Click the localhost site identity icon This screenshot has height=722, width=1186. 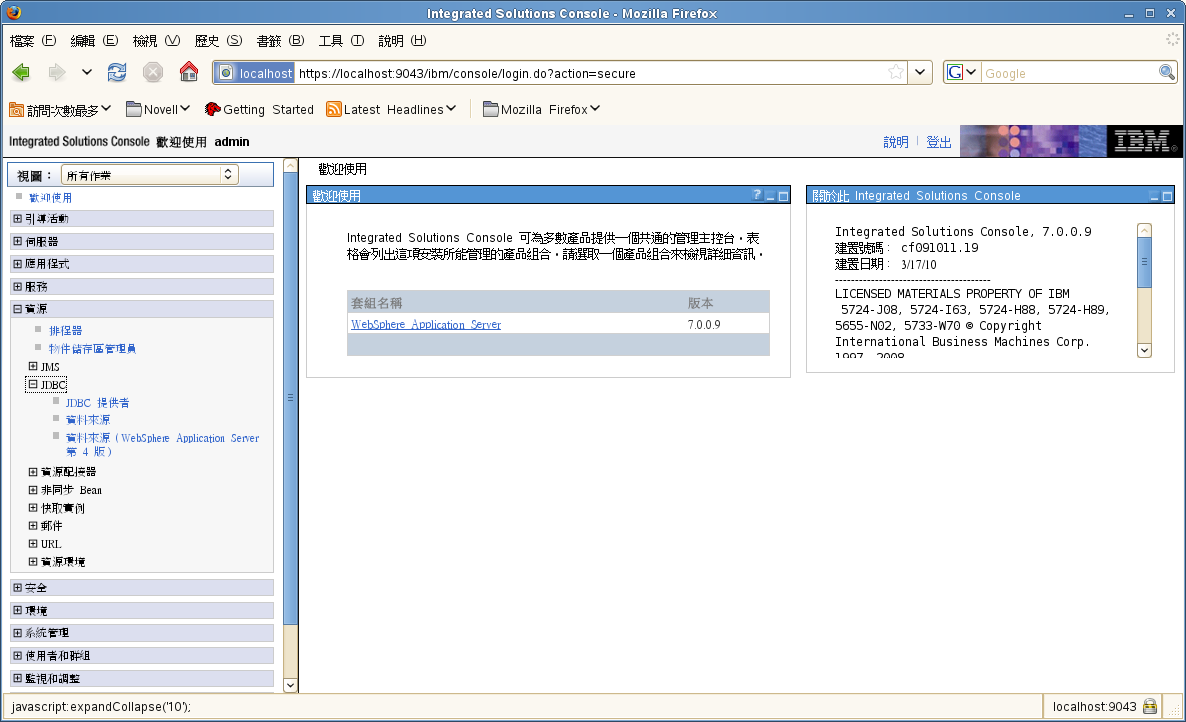click(255, 73)
